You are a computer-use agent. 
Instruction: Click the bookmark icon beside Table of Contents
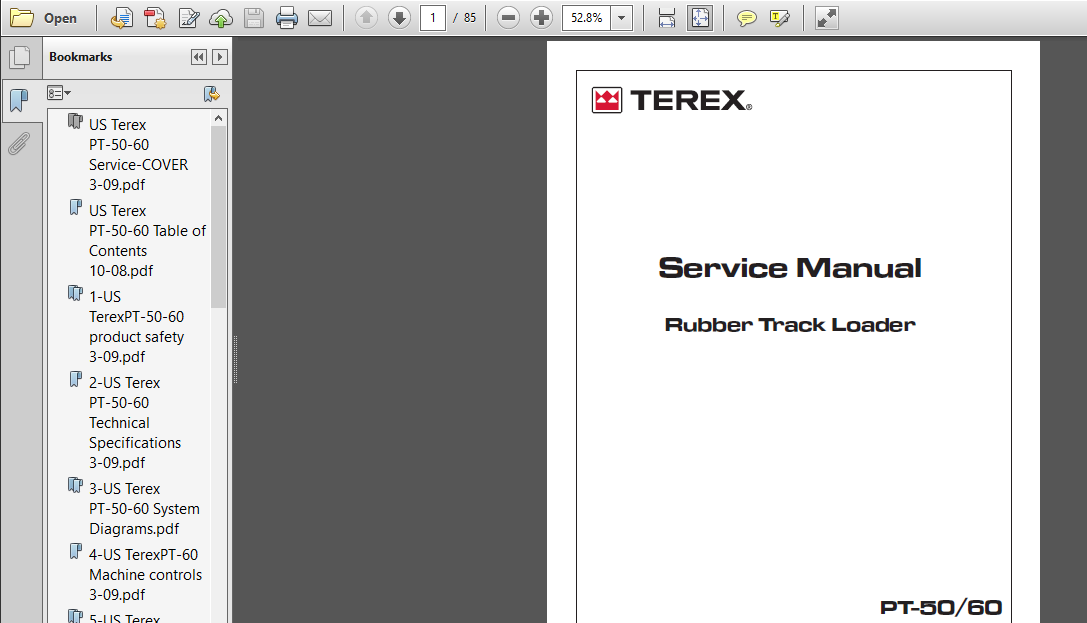click(x=76, y=207)
